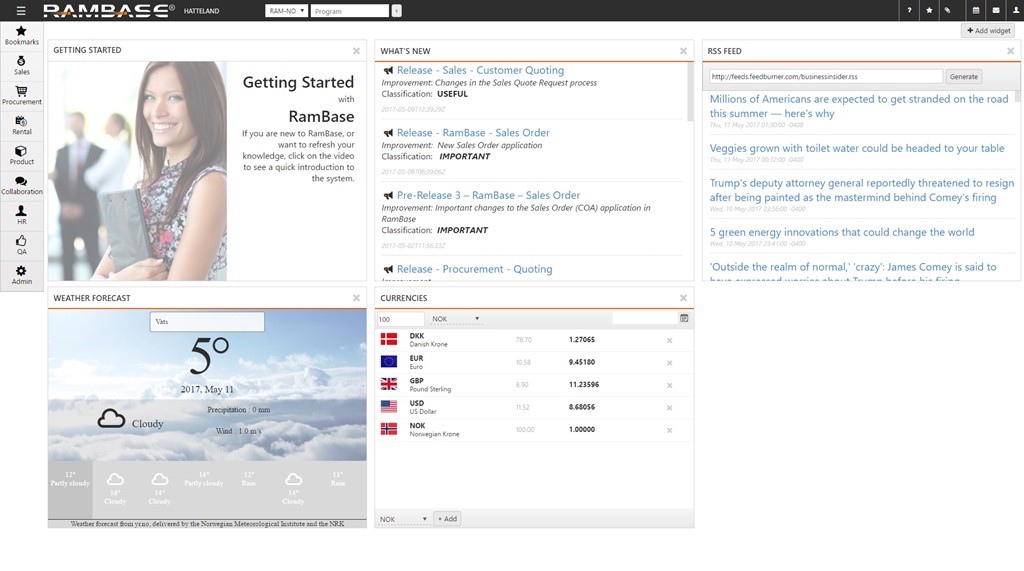Open the Collaboration module in sidebar
The width and height of the screenshot is (1024, 571).
[x=22, y=186]
